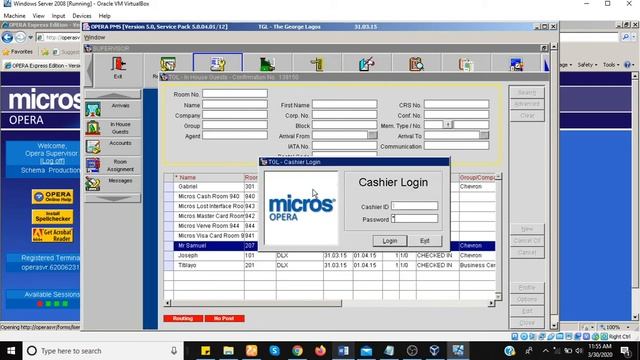Click the Log off link on web page
Image resolution: width=640 pixels, height=360 pixels.
(x=52, y=161)
